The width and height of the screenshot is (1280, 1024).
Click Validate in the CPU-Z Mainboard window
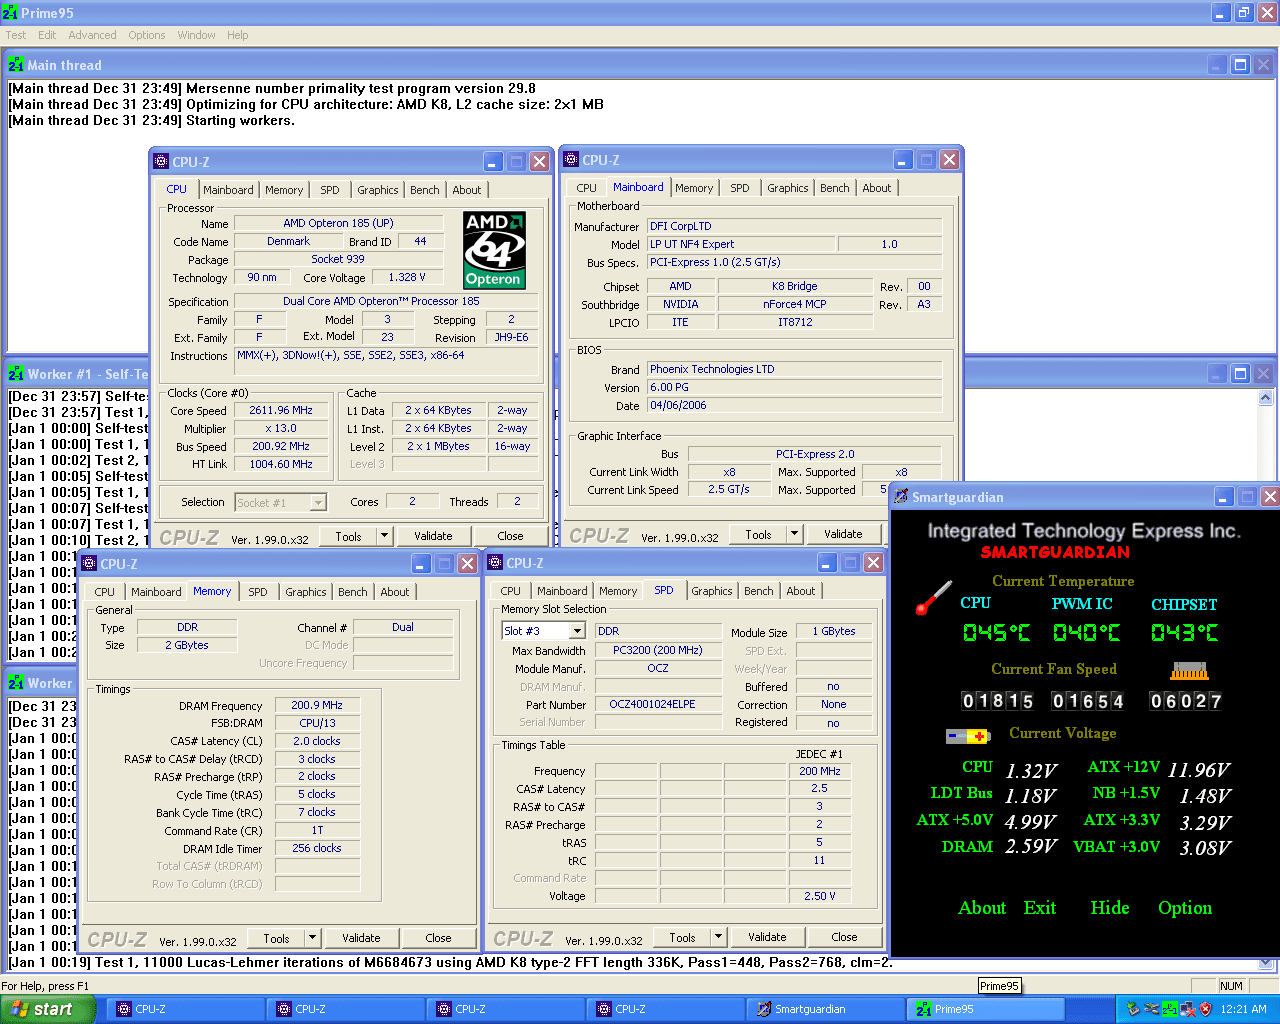pyautogui.click(x=843, y=534)
